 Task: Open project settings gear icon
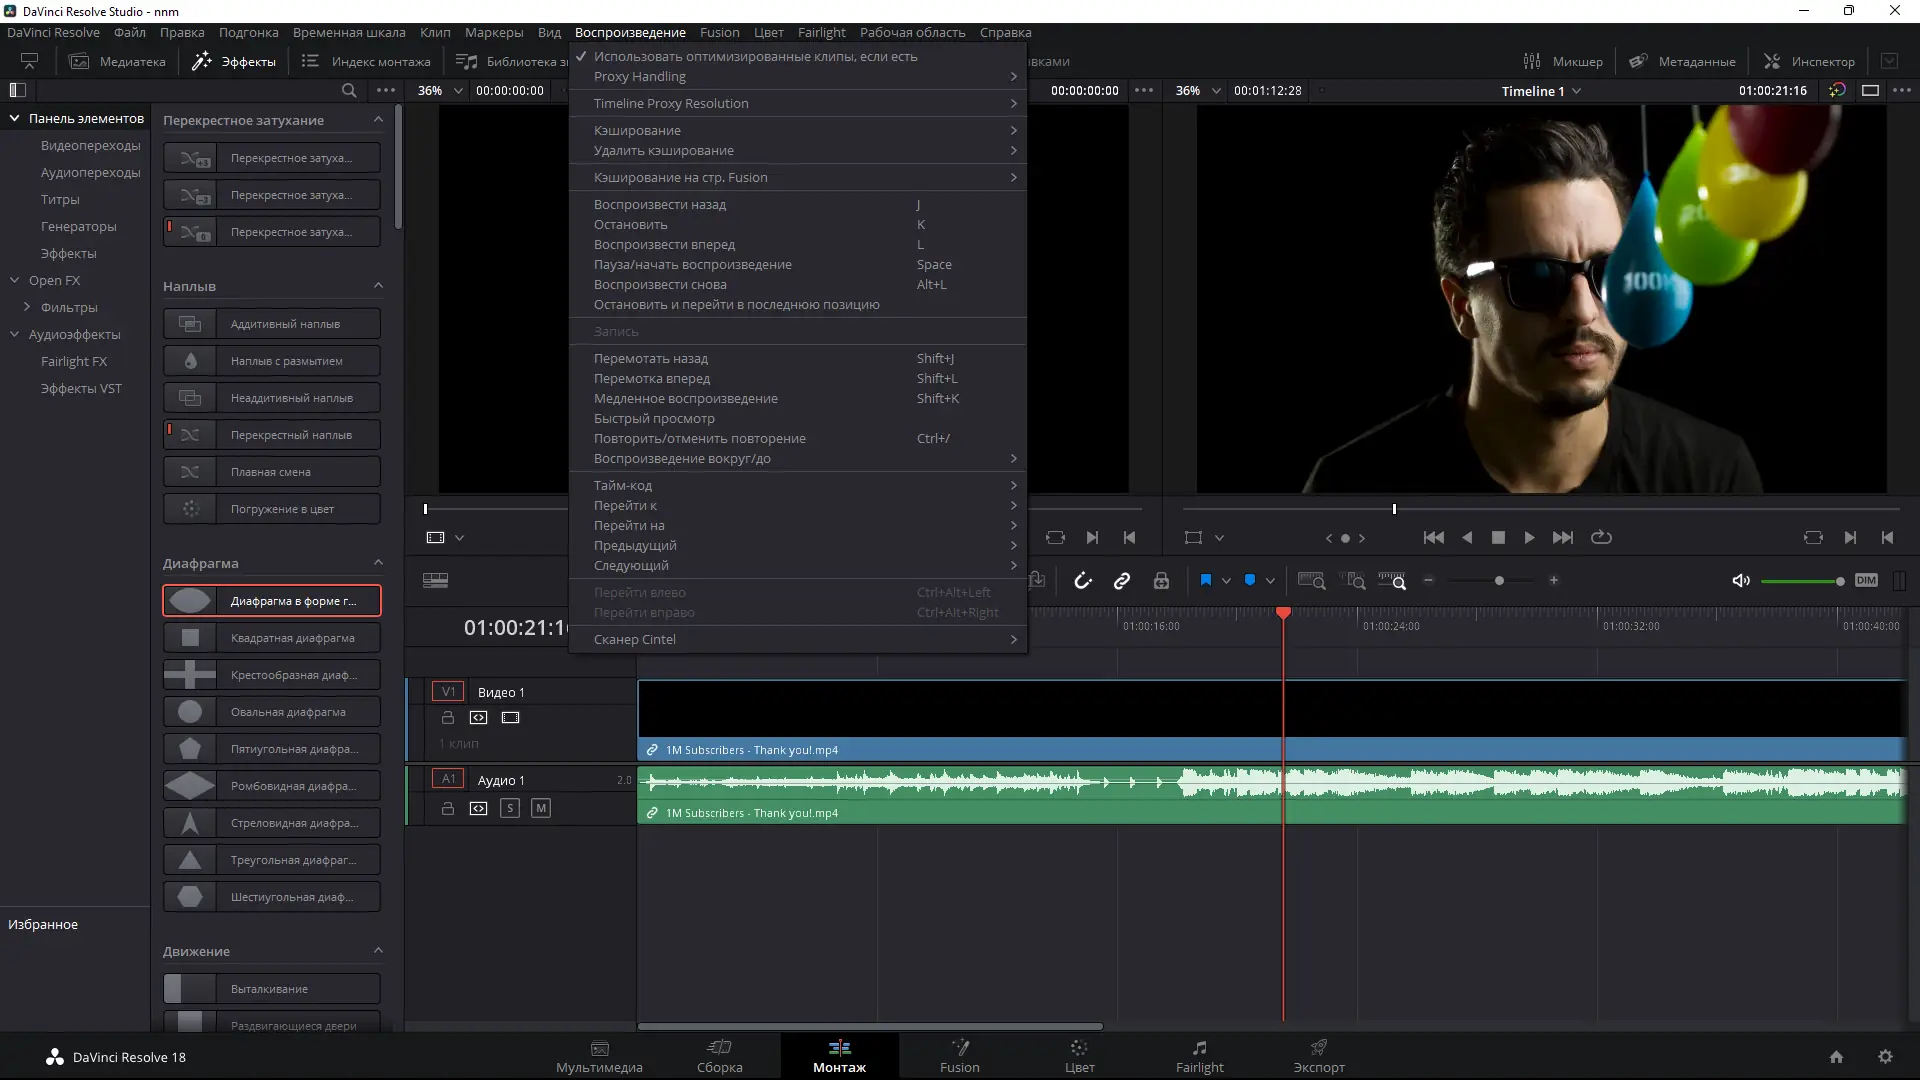(1885, 1057)
